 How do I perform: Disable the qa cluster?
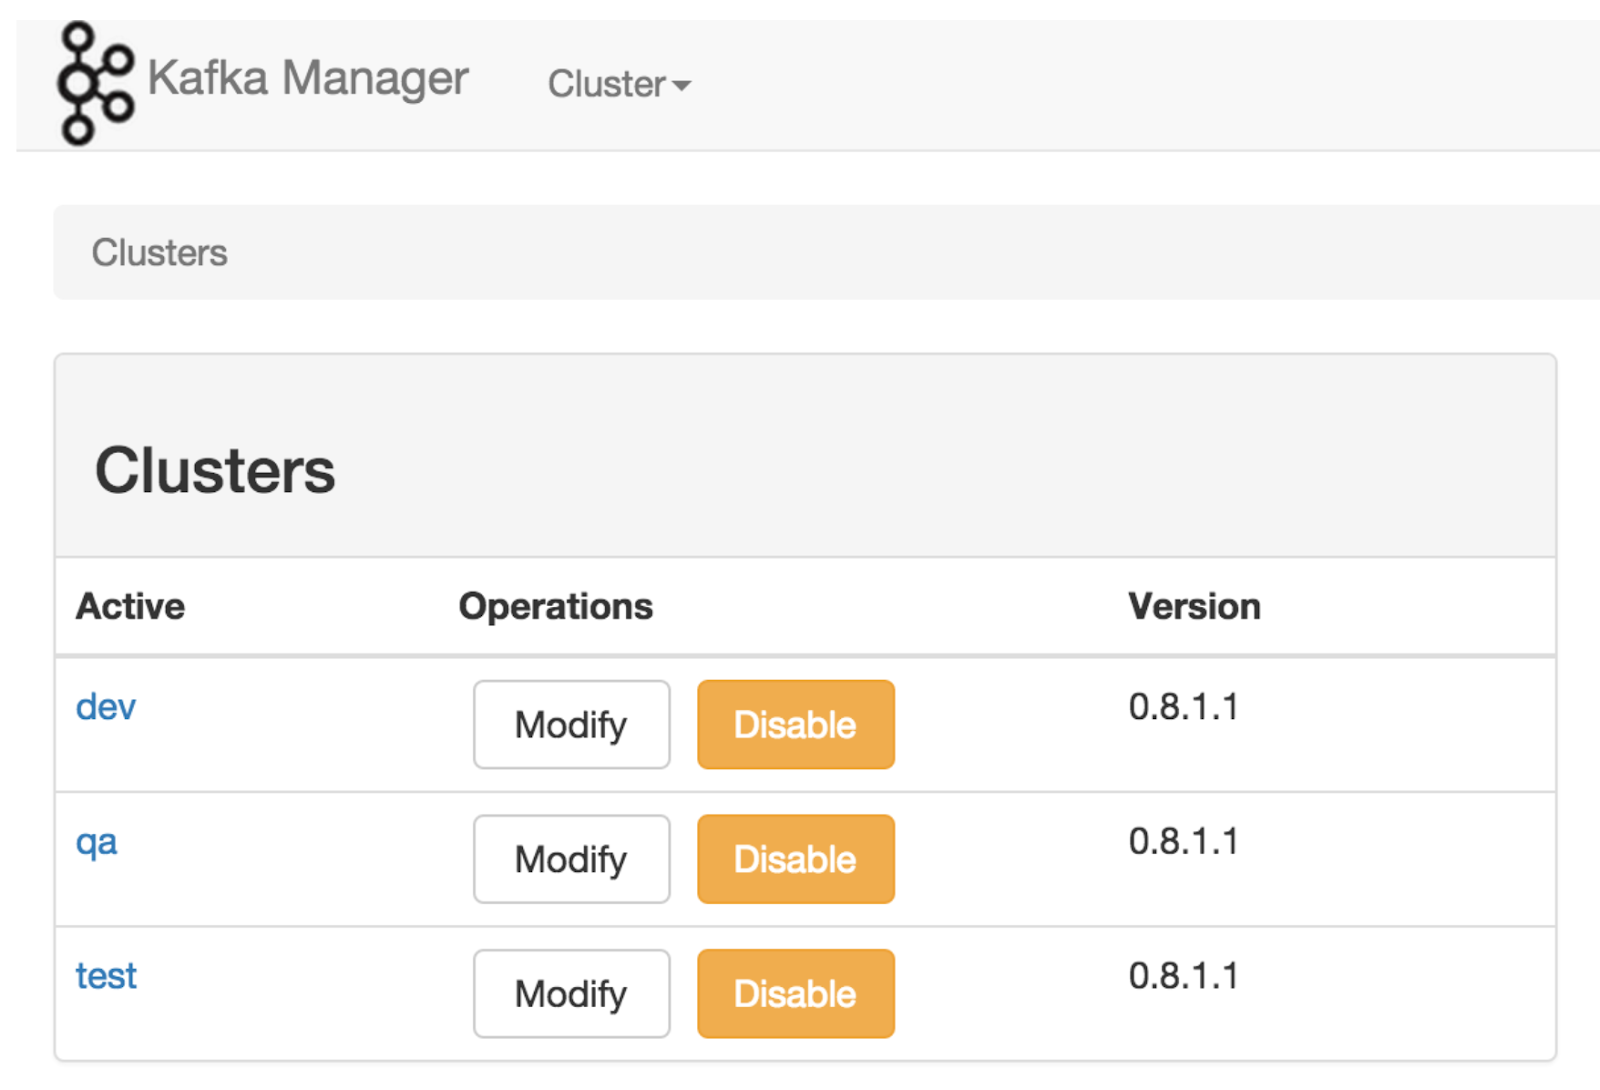(795, 860)
